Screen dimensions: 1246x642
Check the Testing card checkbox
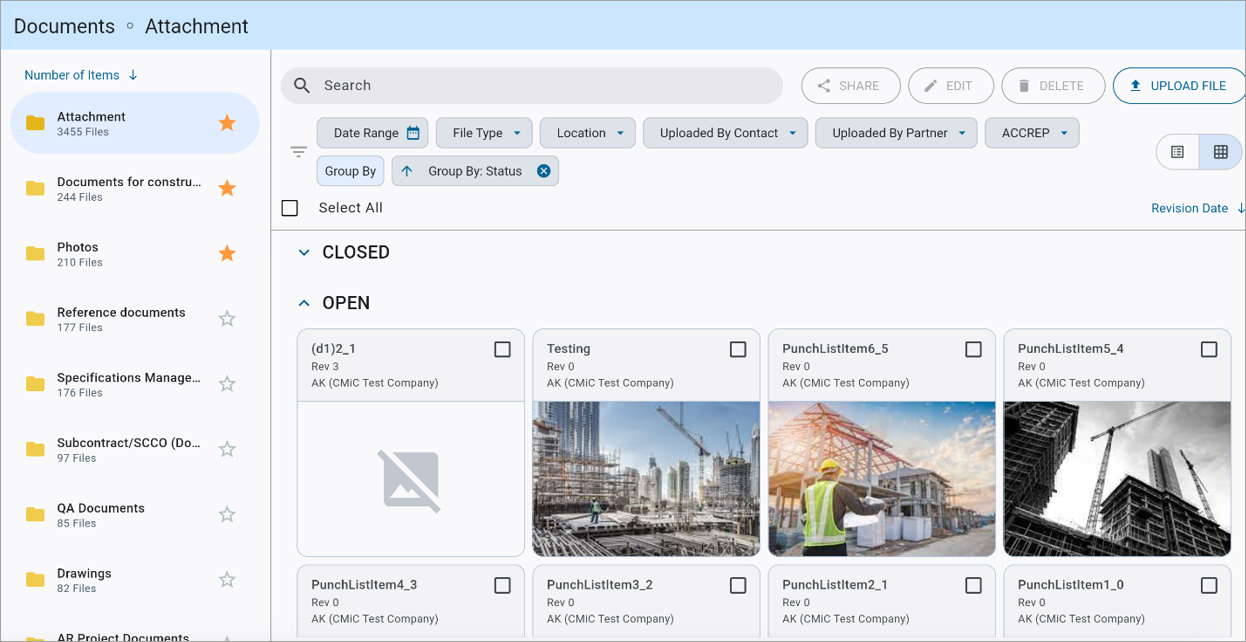(738, 349)
